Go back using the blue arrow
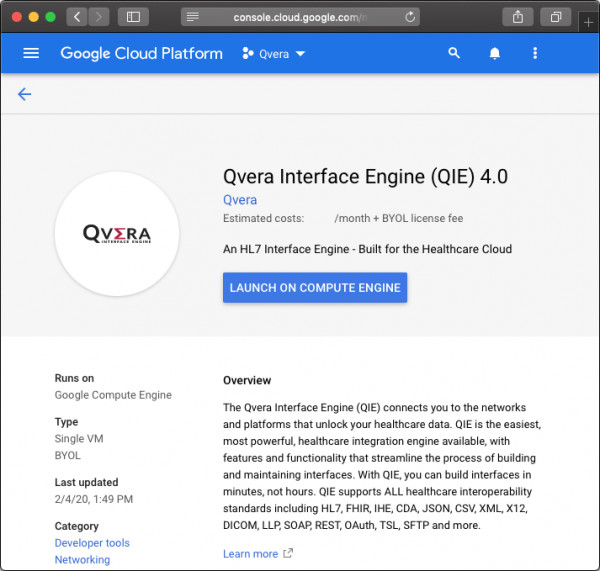The image size is (600, 571). tap(24, 94)
